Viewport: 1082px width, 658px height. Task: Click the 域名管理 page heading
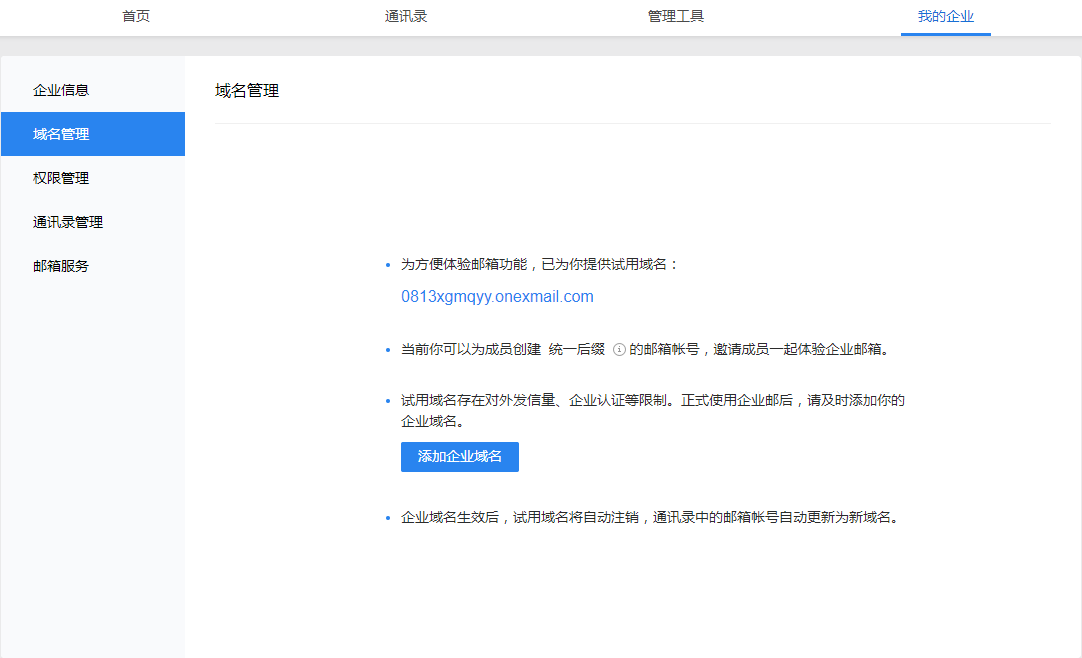(247, 91)
